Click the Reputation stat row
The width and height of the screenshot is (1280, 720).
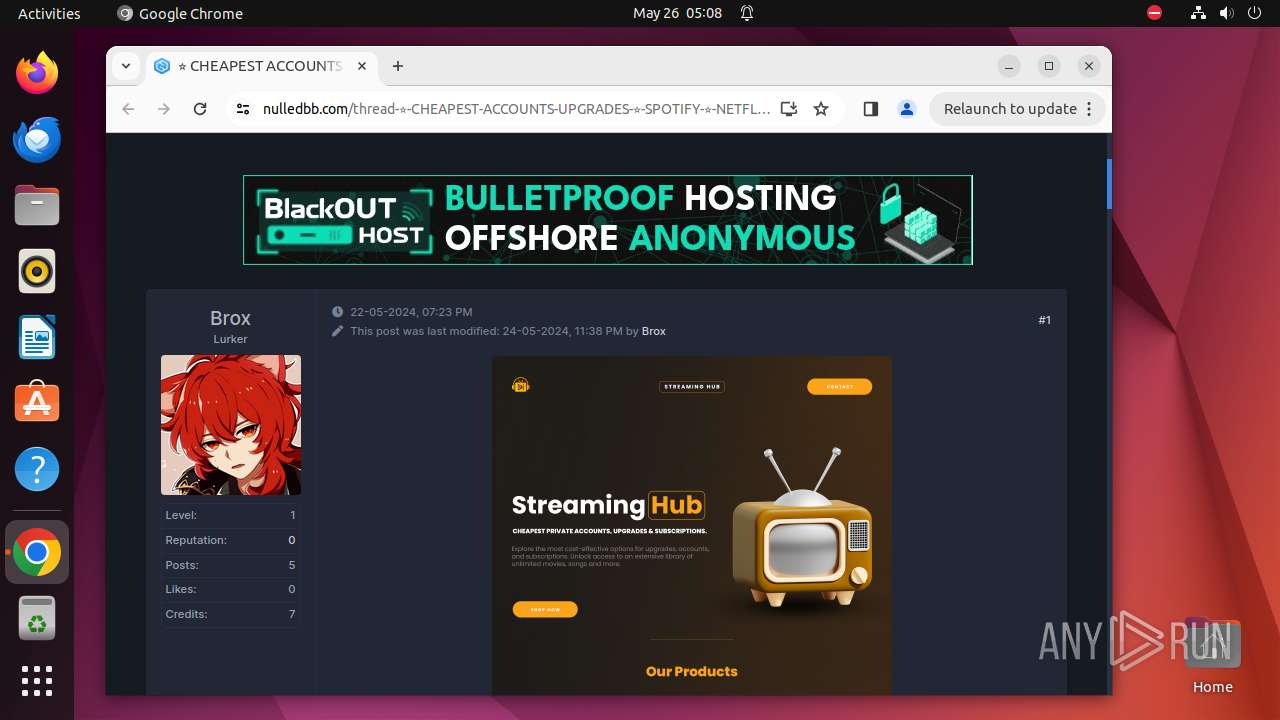pyautogui.click(x=230, y=540)
